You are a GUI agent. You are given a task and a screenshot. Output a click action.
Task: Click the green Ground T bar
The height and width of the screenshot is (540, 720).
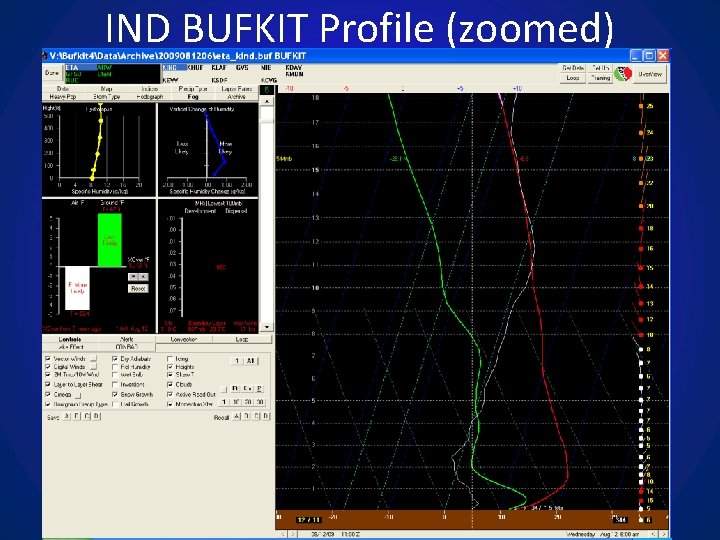pyautogui.click(x=109, y=240)
